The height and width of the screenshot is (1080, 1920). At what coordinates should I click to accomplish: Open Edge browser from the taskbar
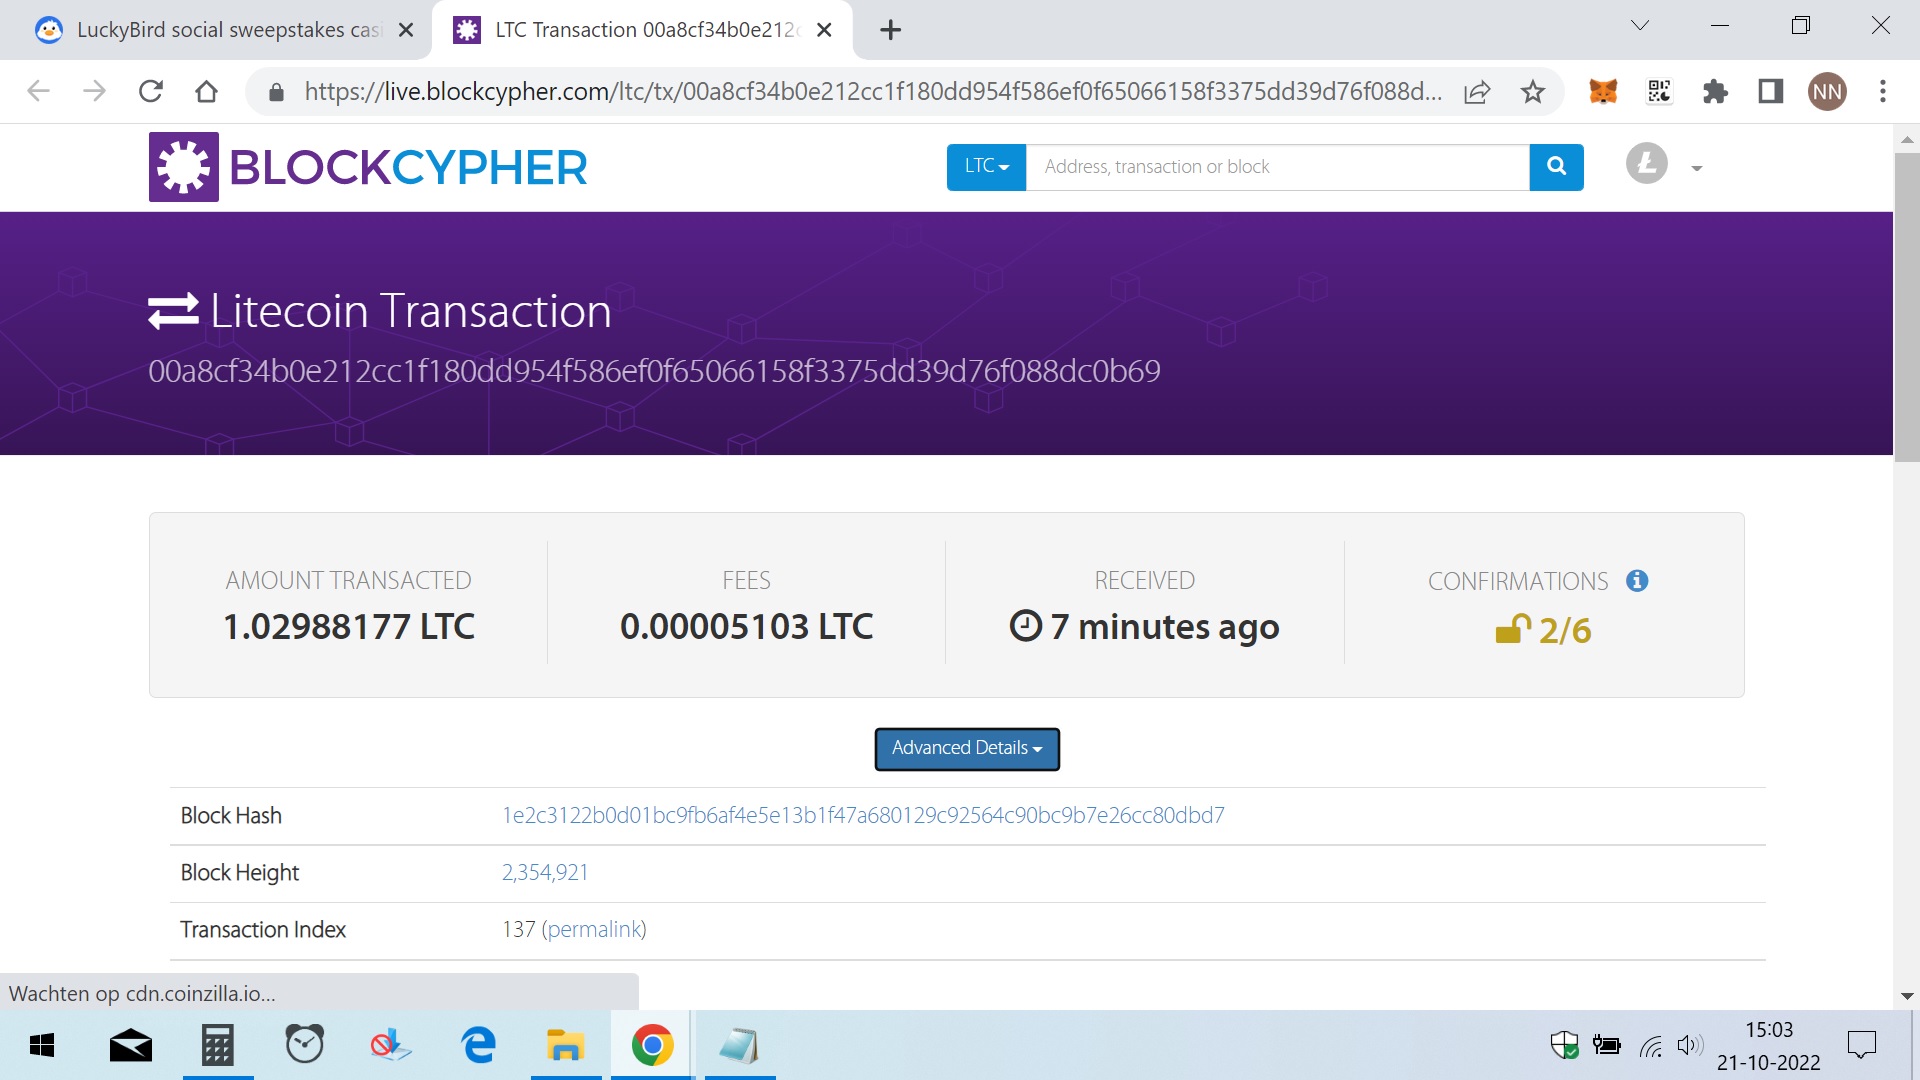click(479, 1045)
